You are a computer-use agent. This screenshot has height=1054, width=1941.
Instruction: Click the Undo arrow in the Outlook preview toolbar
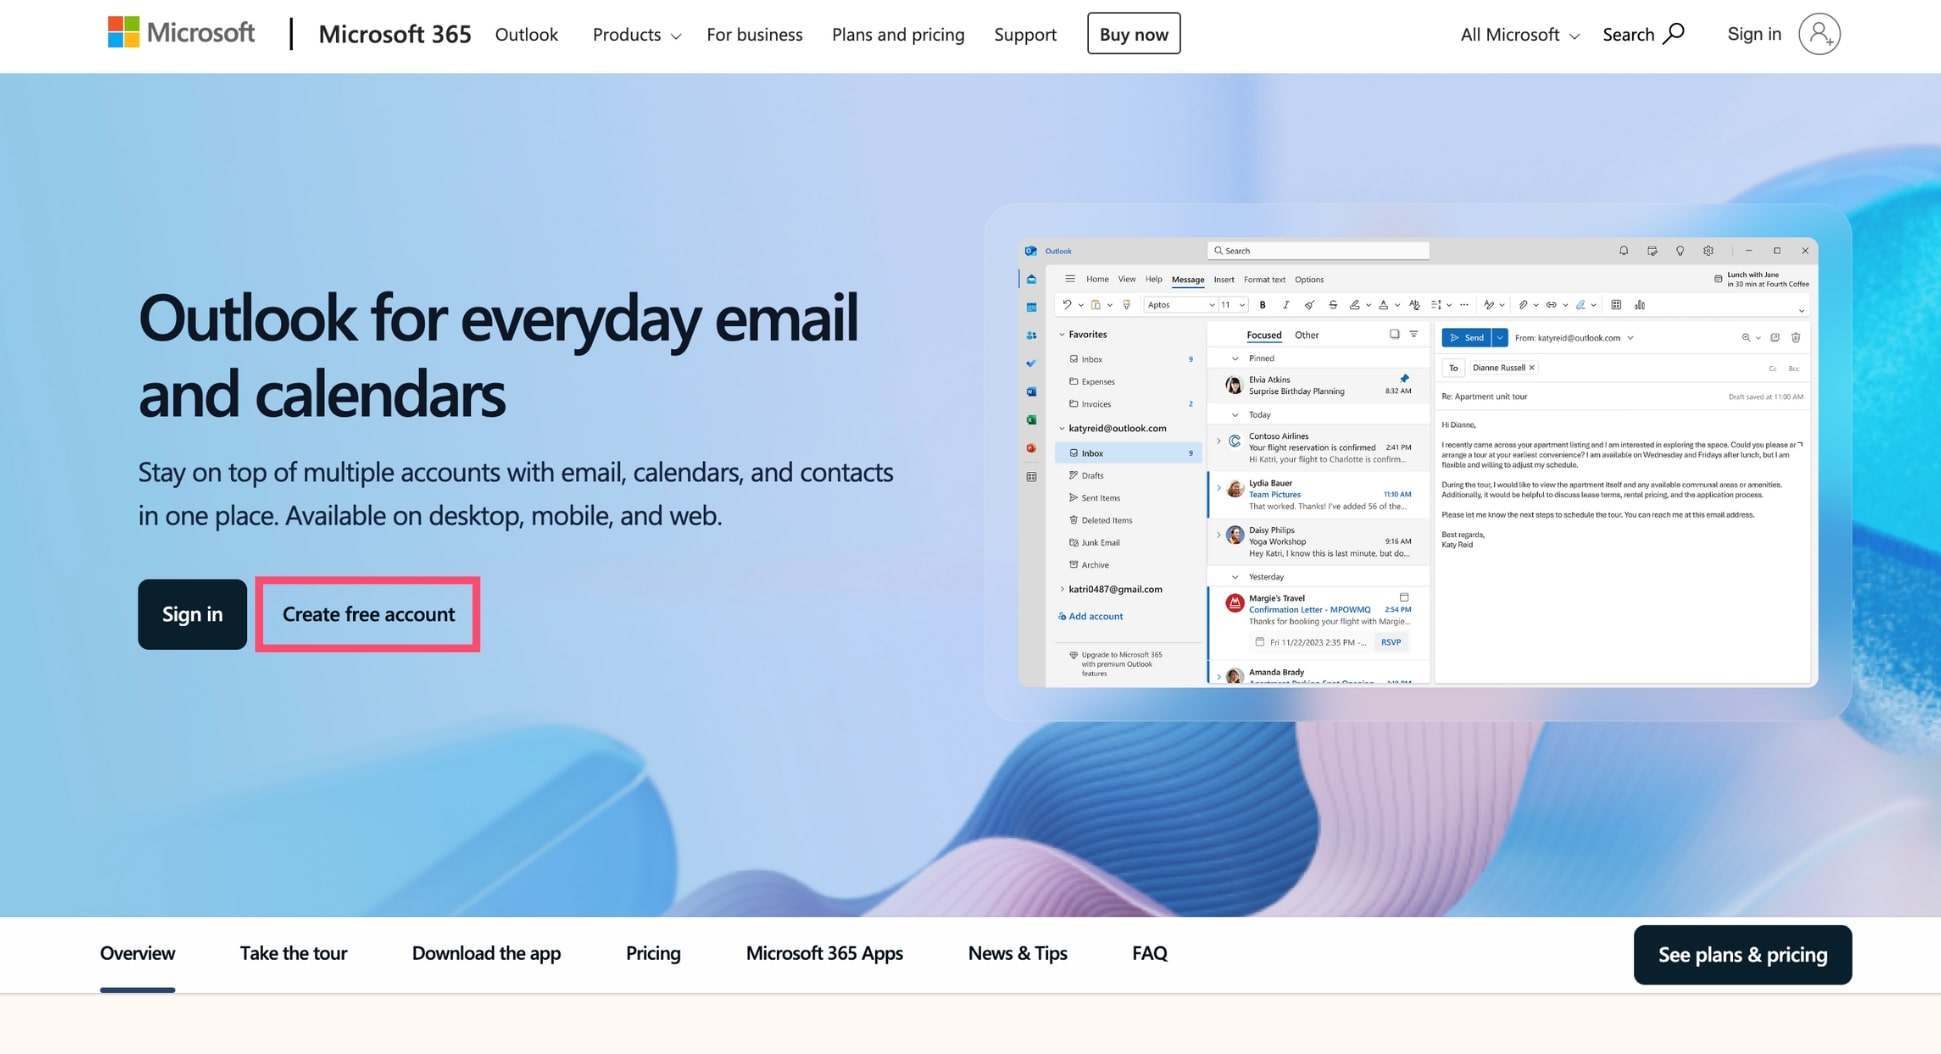point(1067,305)
